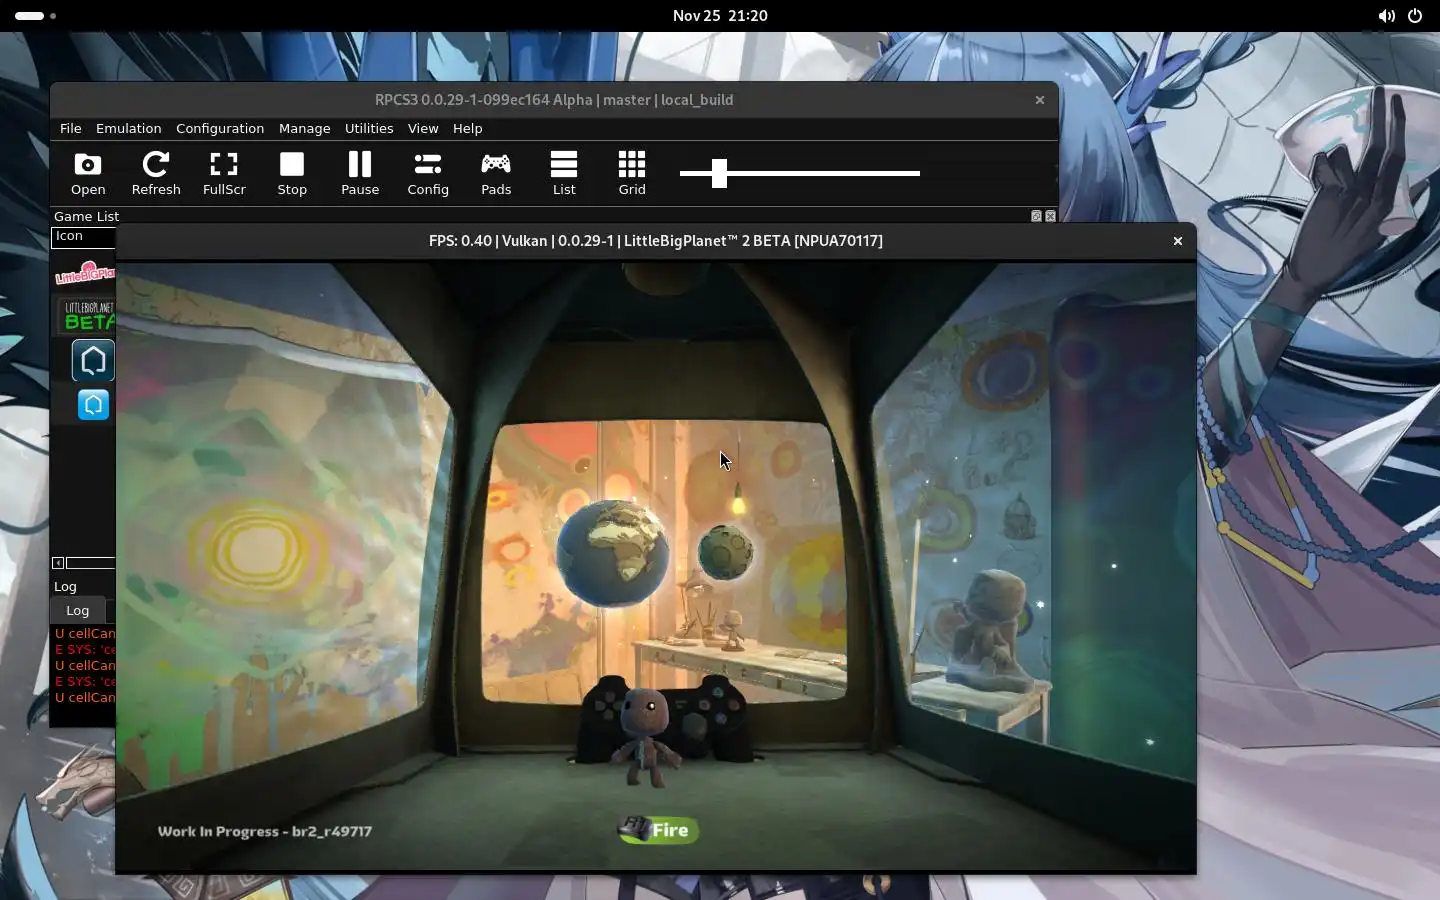Open the Config settings icon

coord(428,173)
